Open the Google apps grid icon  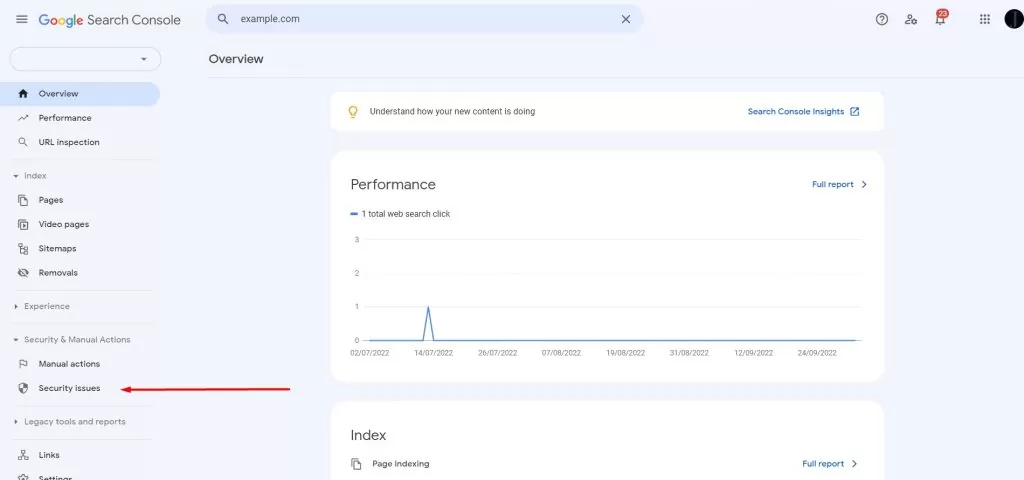click(985, 20)
